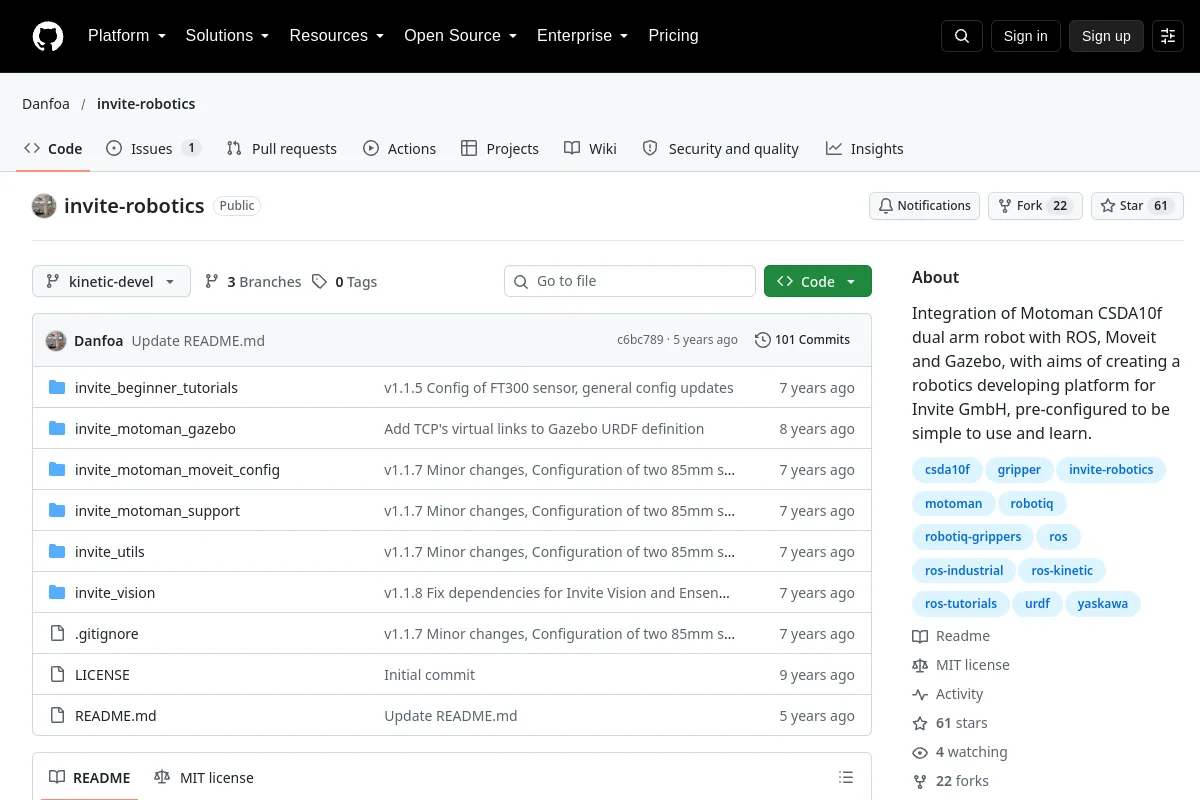Click the csda10f topic tag

pyautogui.click(x=947, y=470)
